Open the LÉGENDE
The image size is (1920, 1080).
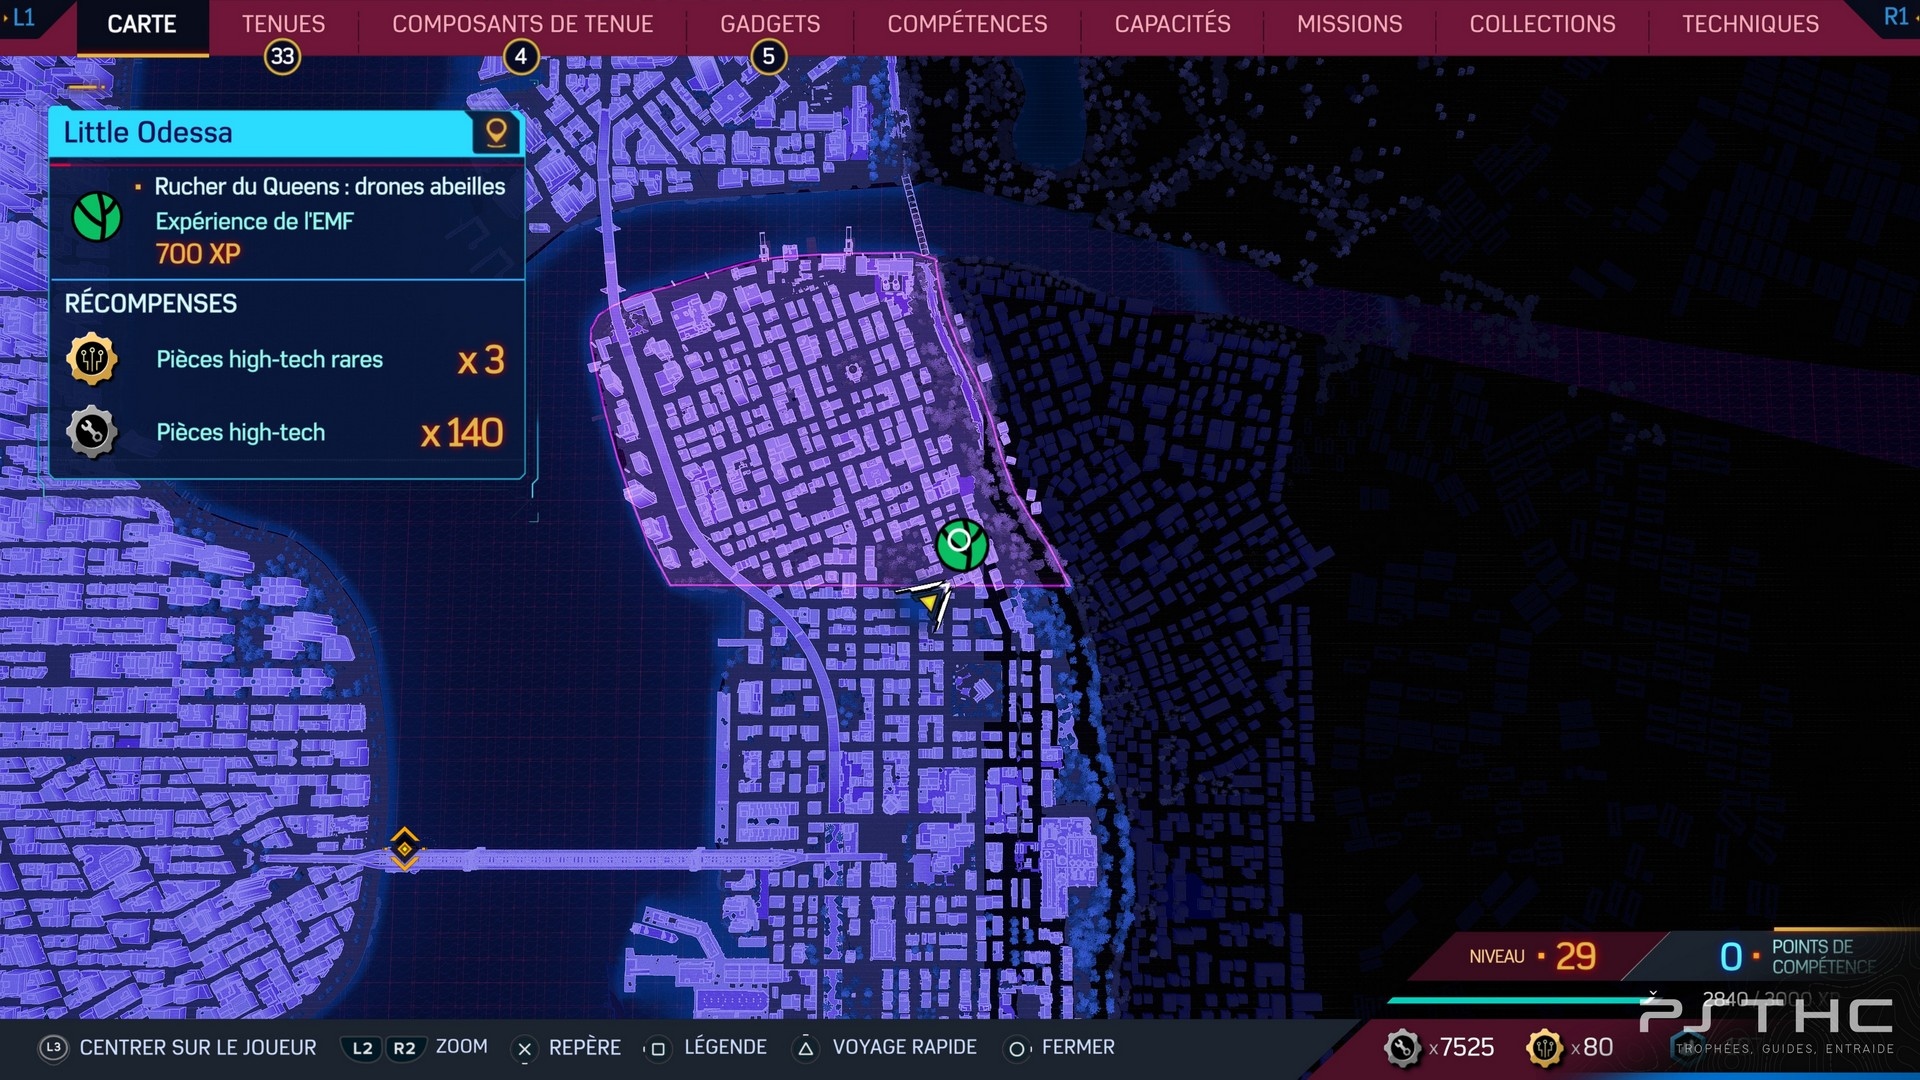pos(725,1047)
